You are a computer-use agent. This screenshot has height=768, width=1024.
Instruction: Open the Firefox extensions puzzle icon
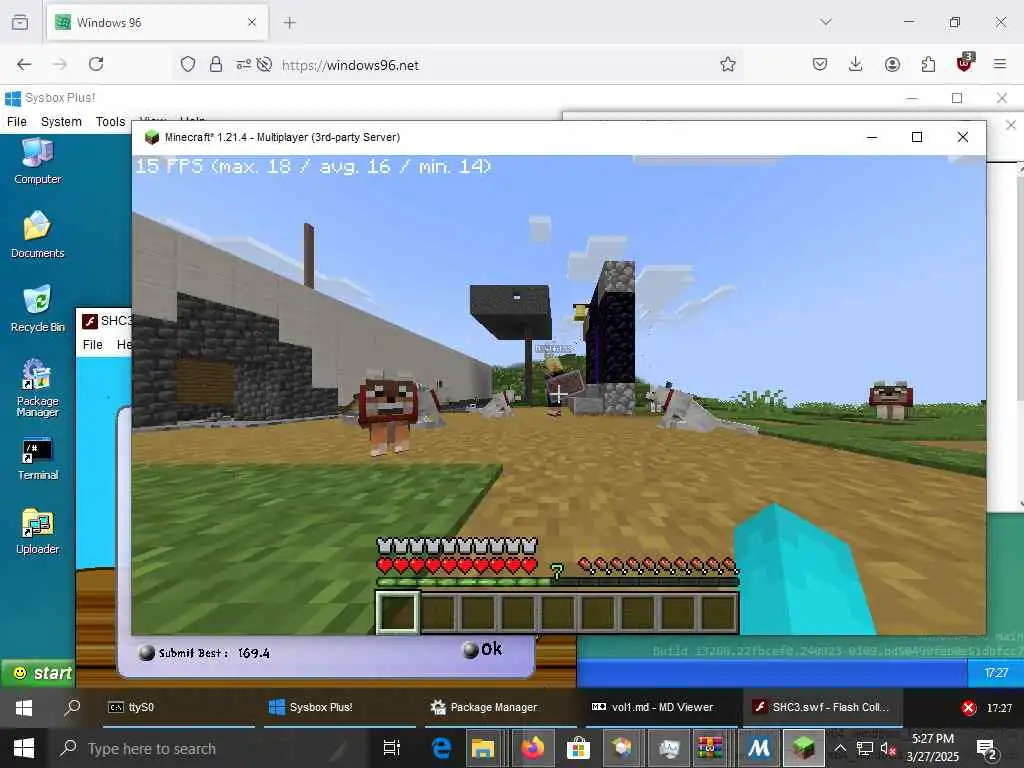point(928,64)
